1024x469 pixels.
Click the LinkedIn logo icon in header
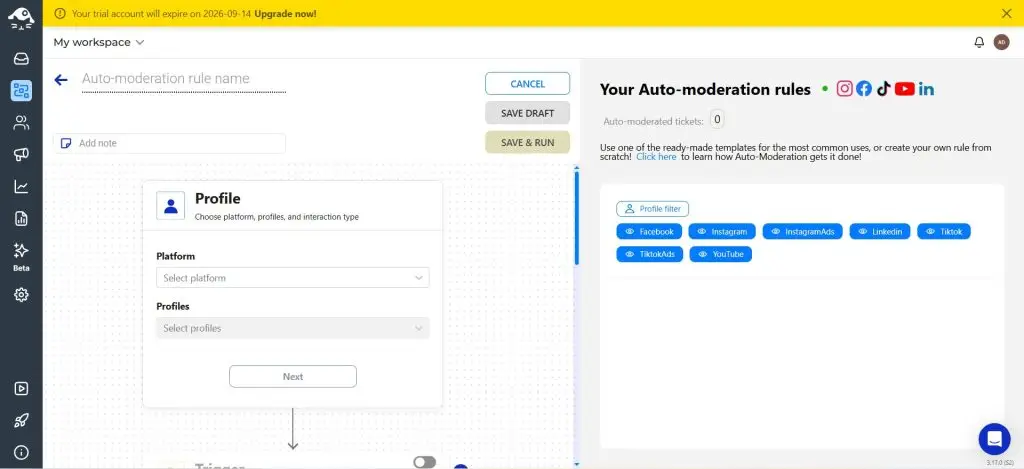point(926,89)
